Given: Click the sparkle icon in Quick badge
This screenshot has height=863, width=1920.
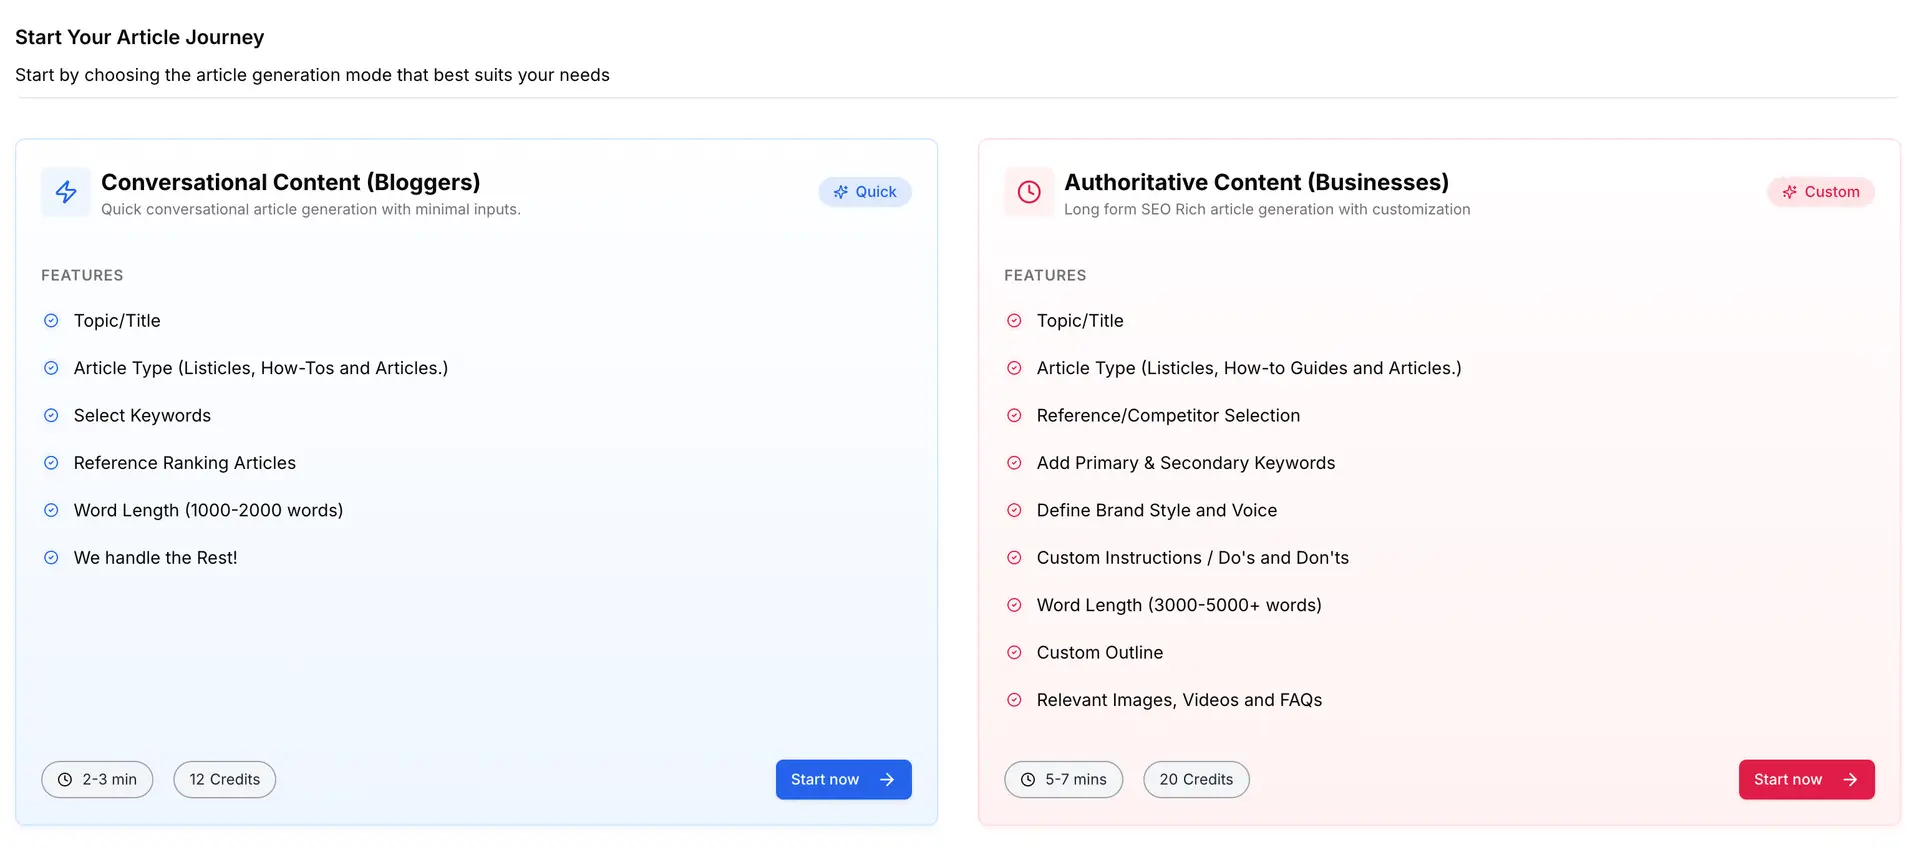Looking at the screenshot, I should point(841,192).
